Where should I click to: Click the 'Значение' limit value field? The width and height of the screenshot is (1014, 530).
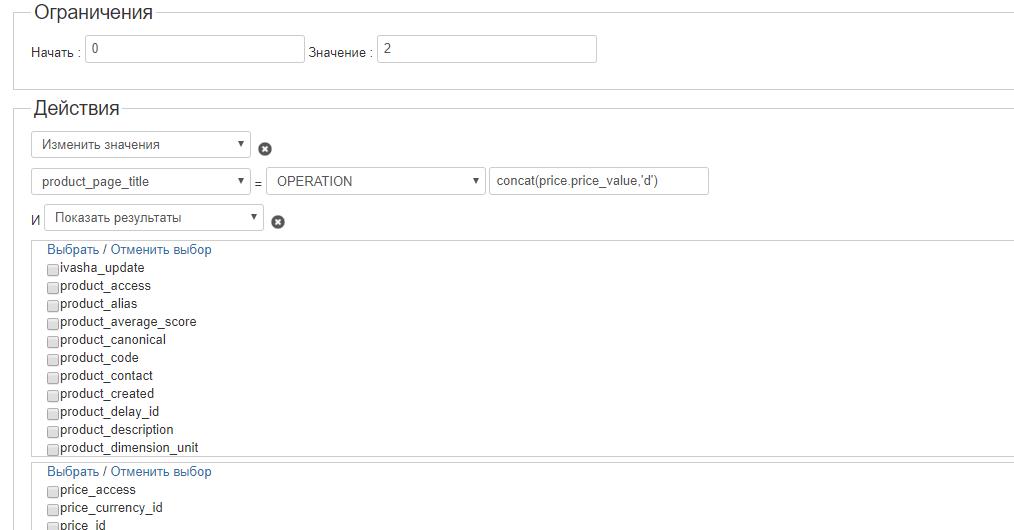click(487, 49)
